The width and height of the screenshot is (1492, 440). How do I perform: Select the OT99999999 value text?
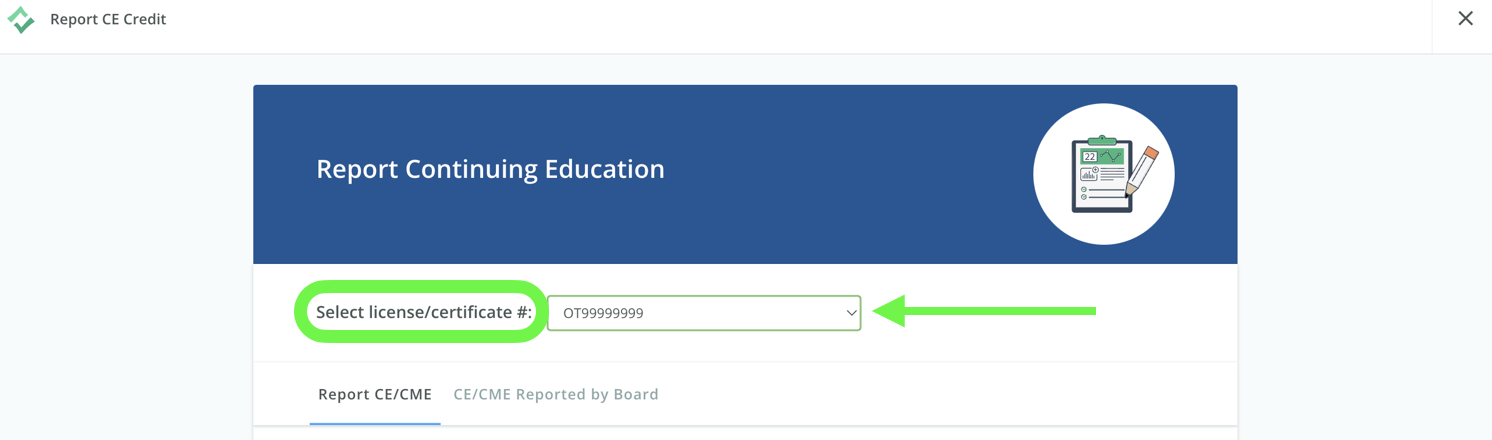click(603, 313)
